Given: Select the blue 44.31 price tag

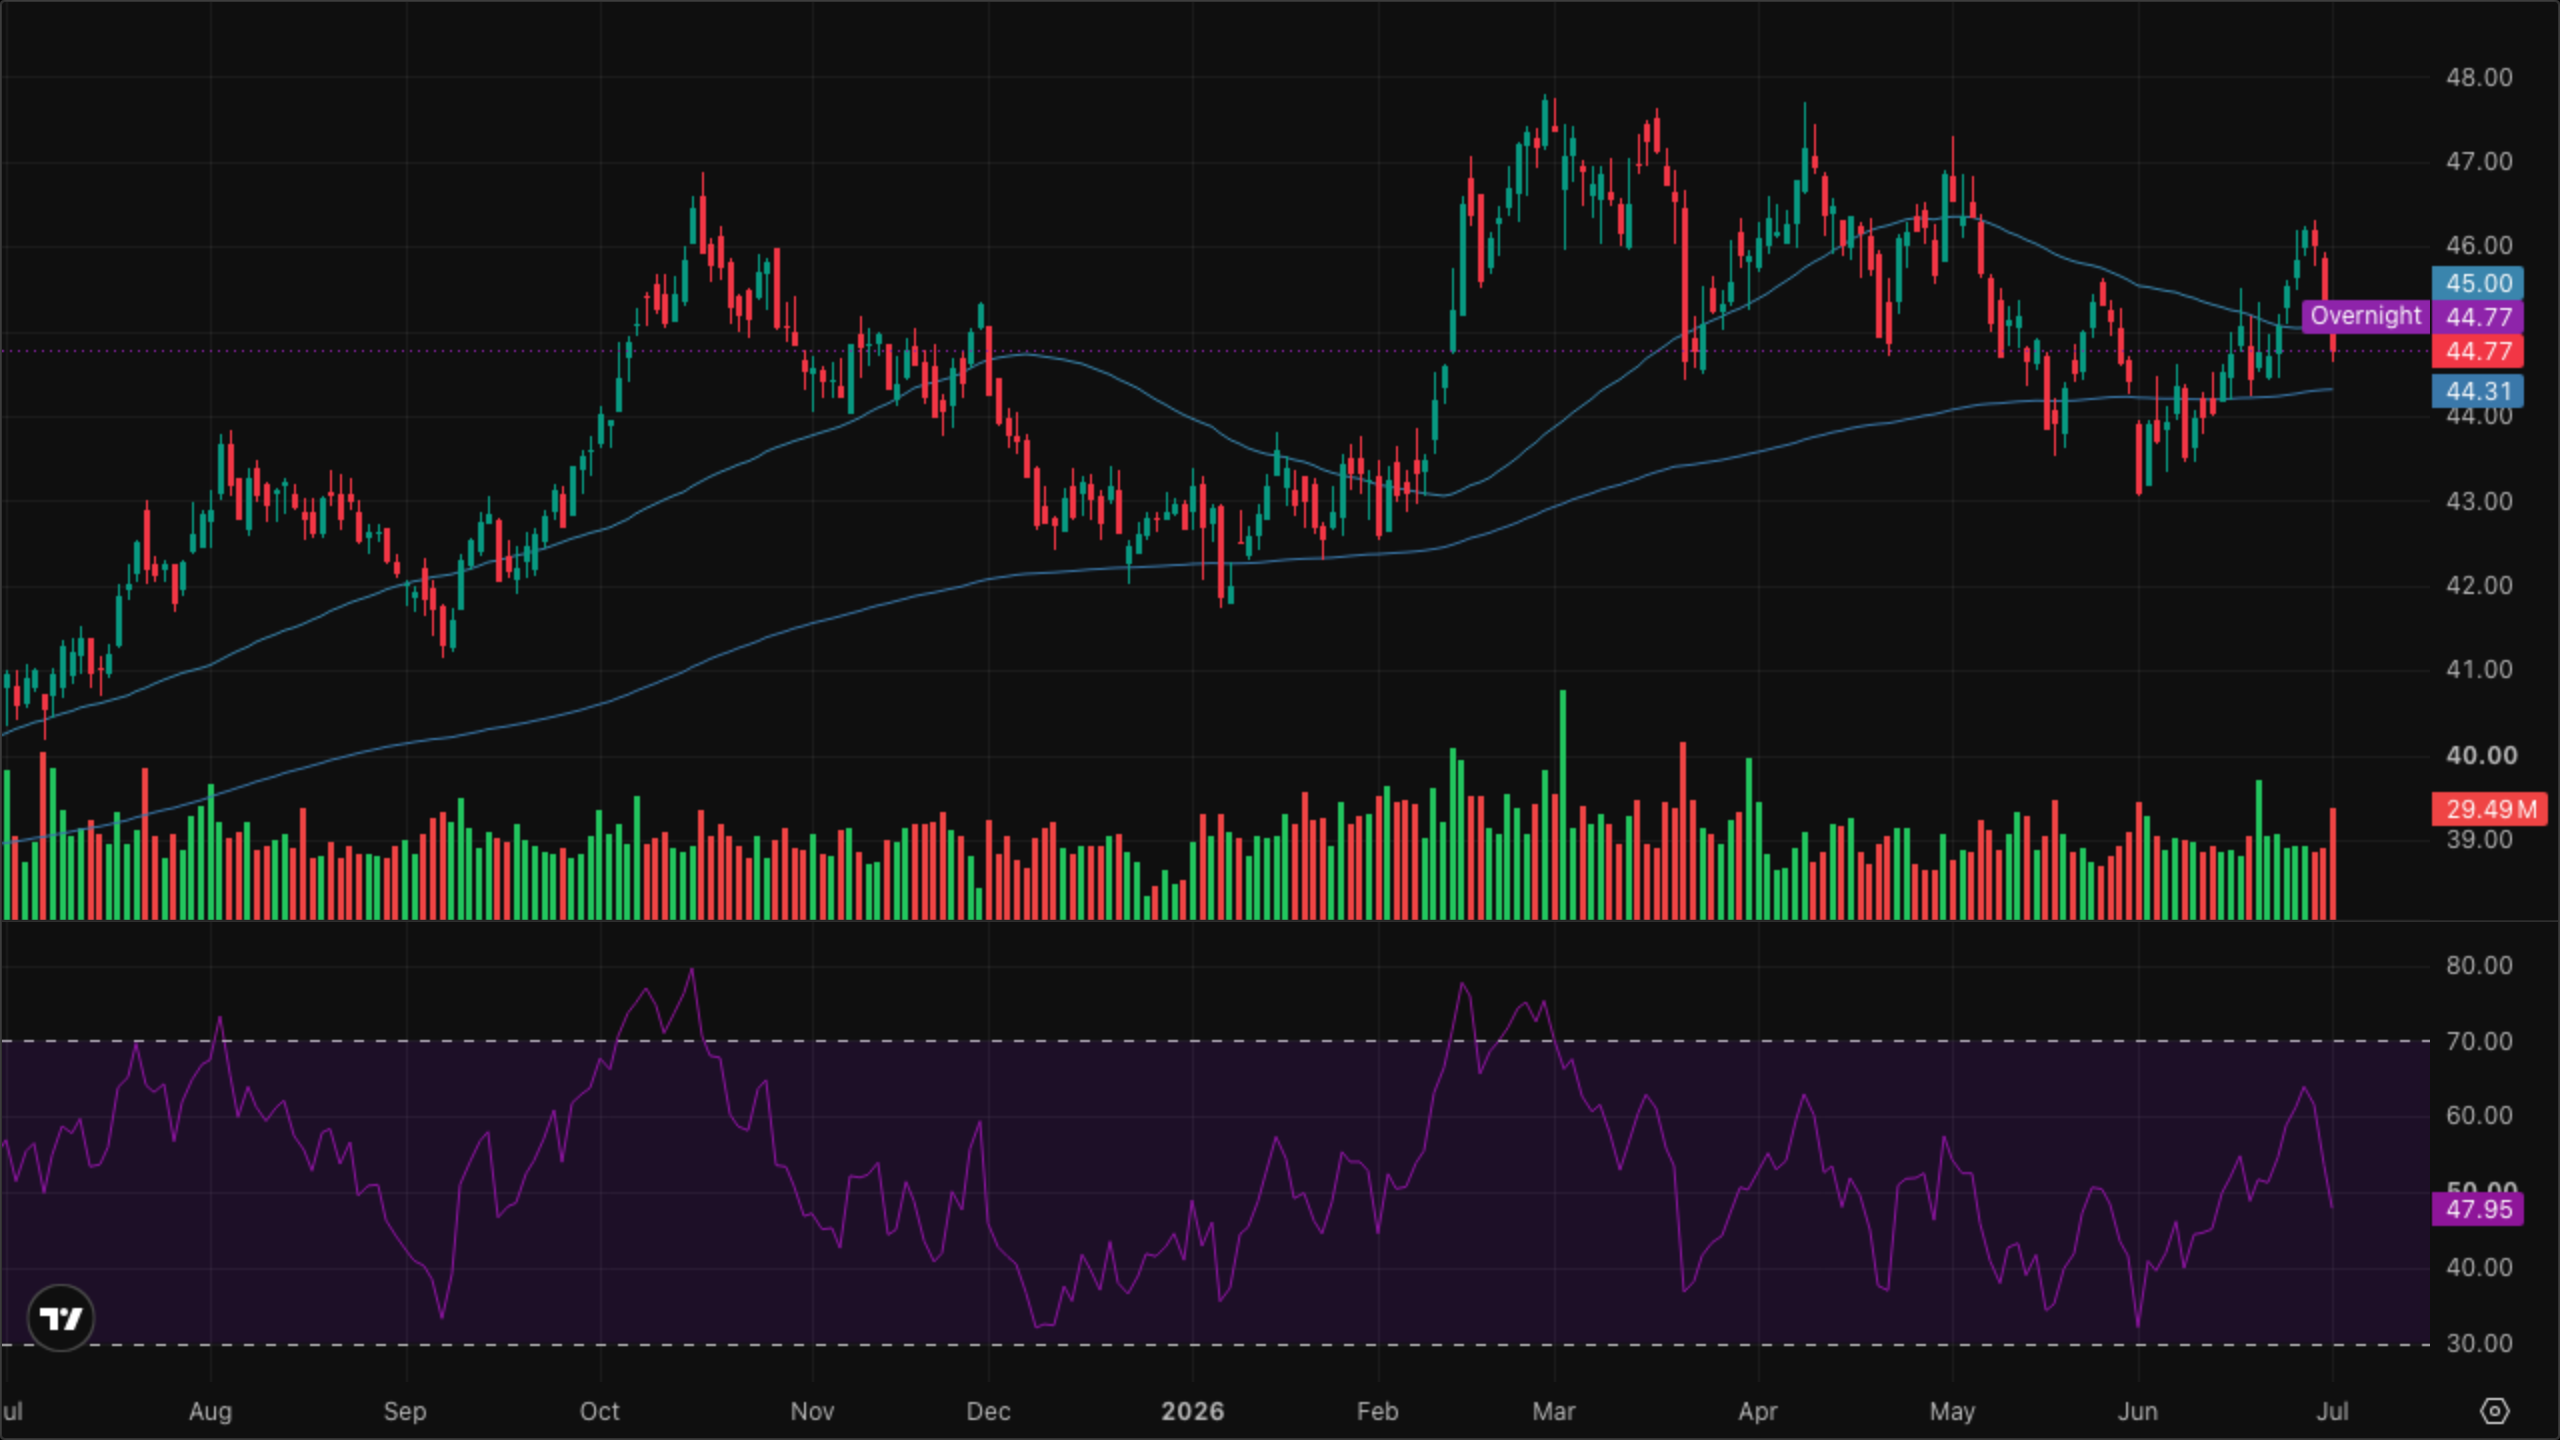Looking at the screenshot, I should [x=2478, y=391].
